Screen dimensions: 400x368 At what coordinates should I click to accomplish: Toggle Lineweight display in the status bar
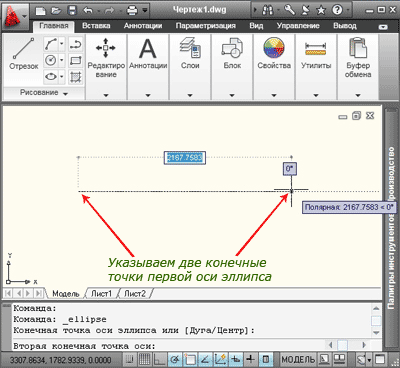(251, 360)
